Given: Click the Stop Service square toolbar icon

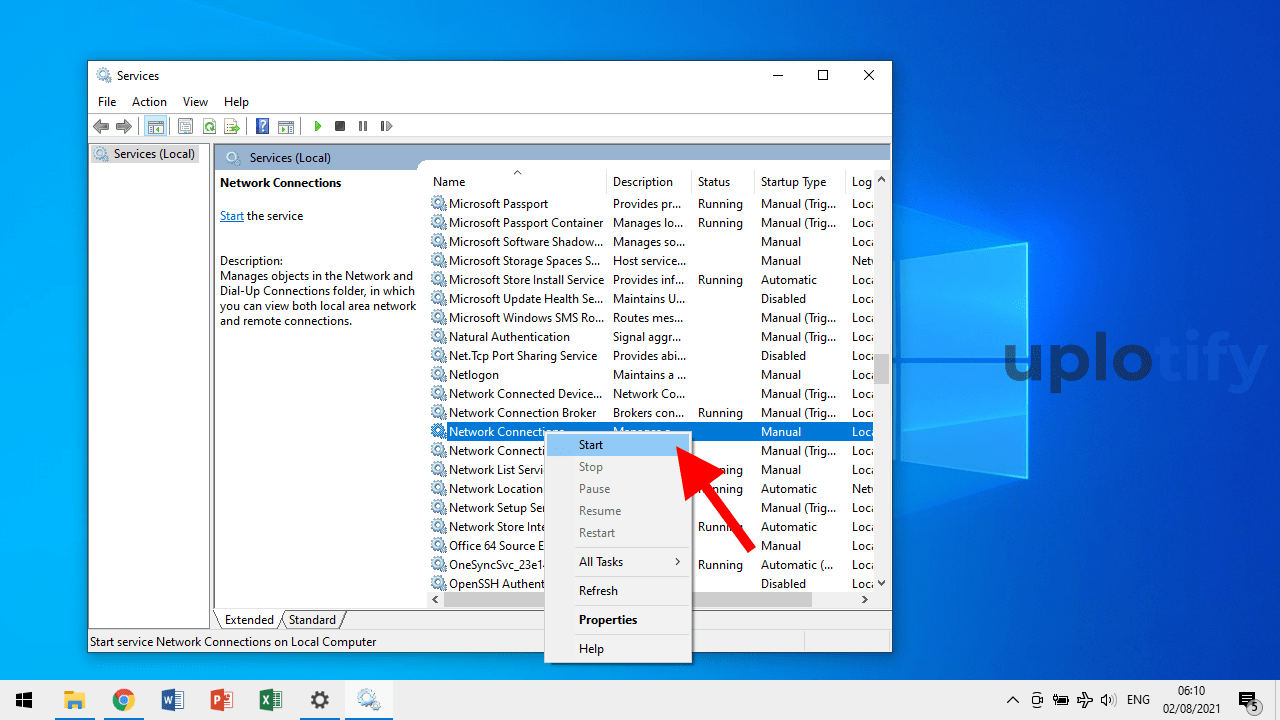Looking at the screenshot, I should (340, 126).
